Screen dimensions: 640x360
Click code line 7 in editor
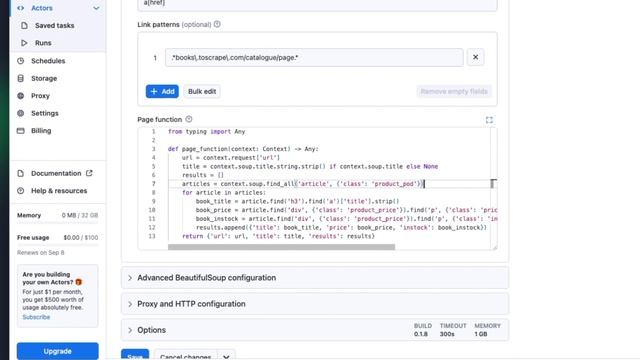(x=302, y=184)
